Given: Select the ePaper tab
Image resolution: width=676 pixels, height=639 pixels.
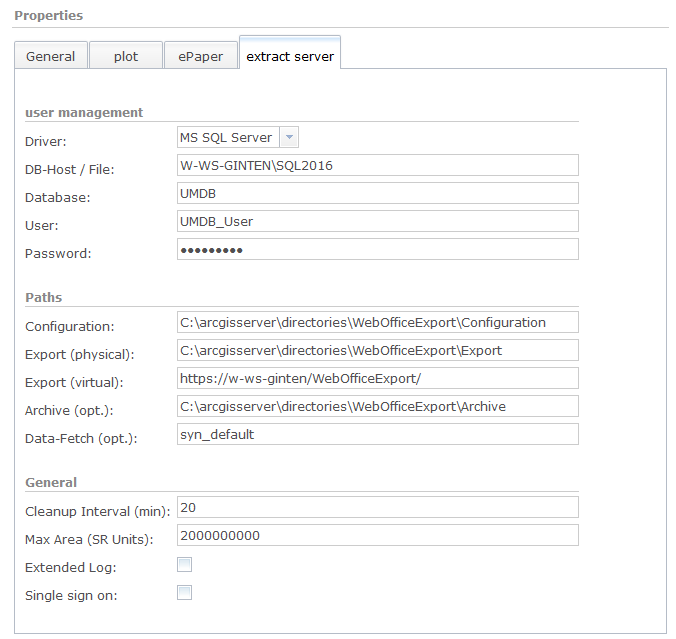Looking at the screenshot, I should pos(201,56).
